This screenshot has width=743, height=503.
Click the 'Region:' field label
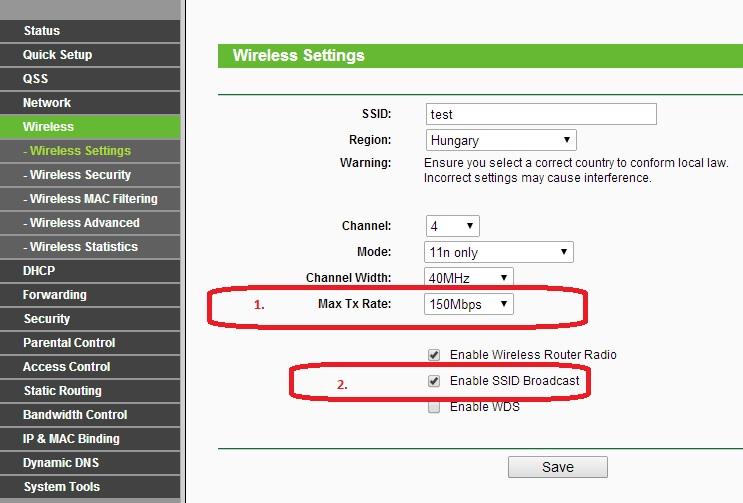pyautogui.click(x=370, y=140)
